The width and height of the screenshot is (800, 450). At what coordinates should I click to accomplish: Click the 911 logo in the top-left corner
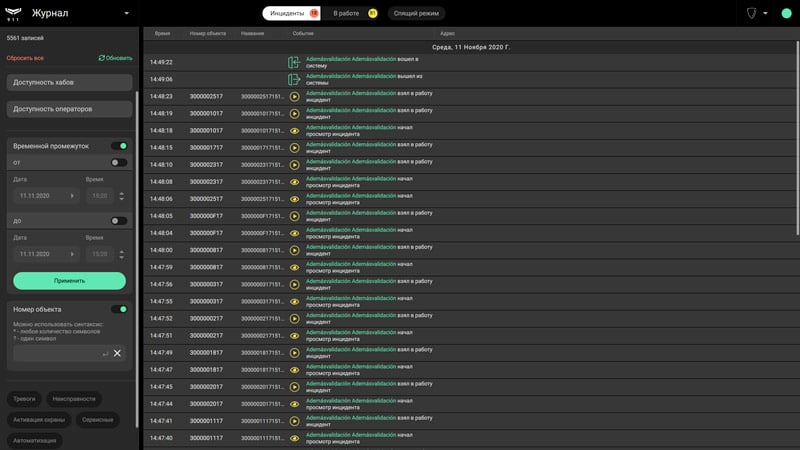(13, 14)
